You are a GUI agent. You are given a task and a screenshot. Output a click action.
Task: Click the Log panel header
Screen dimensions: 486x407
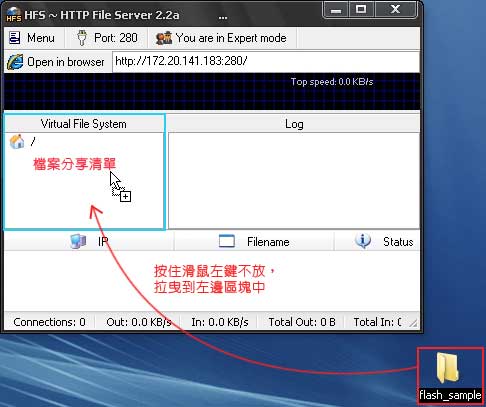point(294,124)
